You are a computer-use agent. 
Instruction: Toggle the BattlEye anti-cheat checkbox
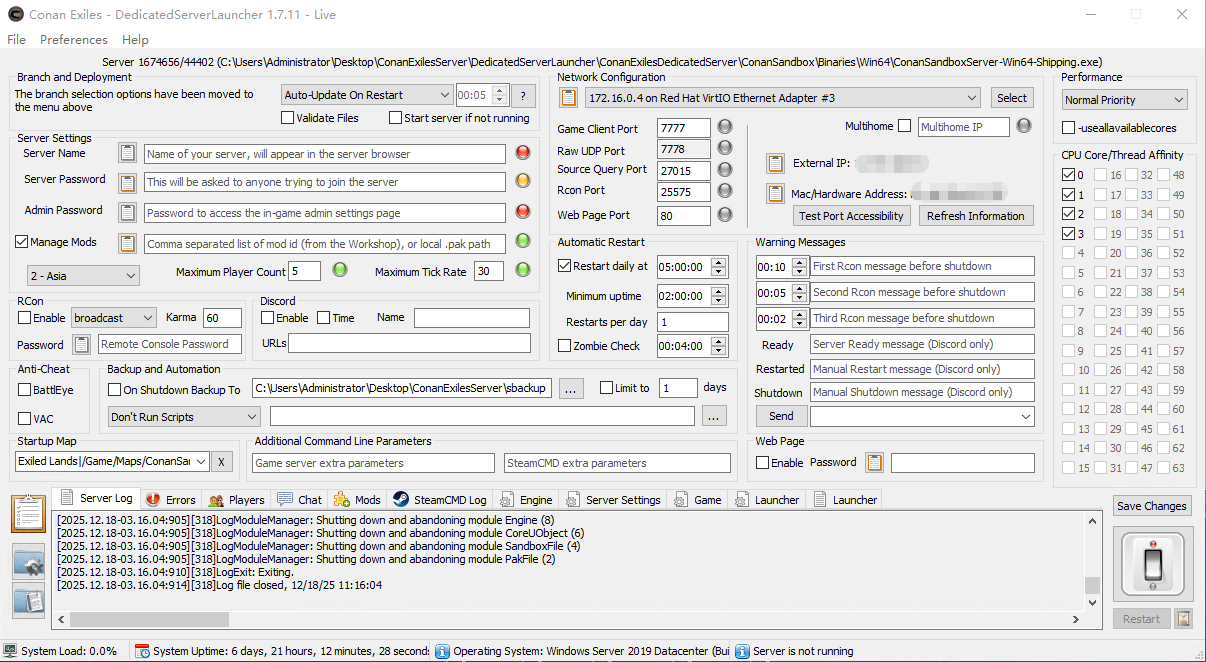coord(25,390)
